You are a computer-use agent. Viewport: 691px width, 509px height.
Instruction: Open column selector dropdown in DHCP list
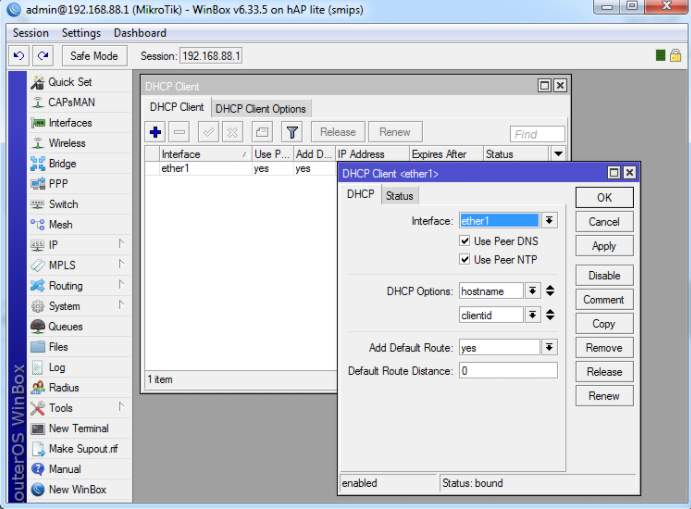(x=558, y=154)
